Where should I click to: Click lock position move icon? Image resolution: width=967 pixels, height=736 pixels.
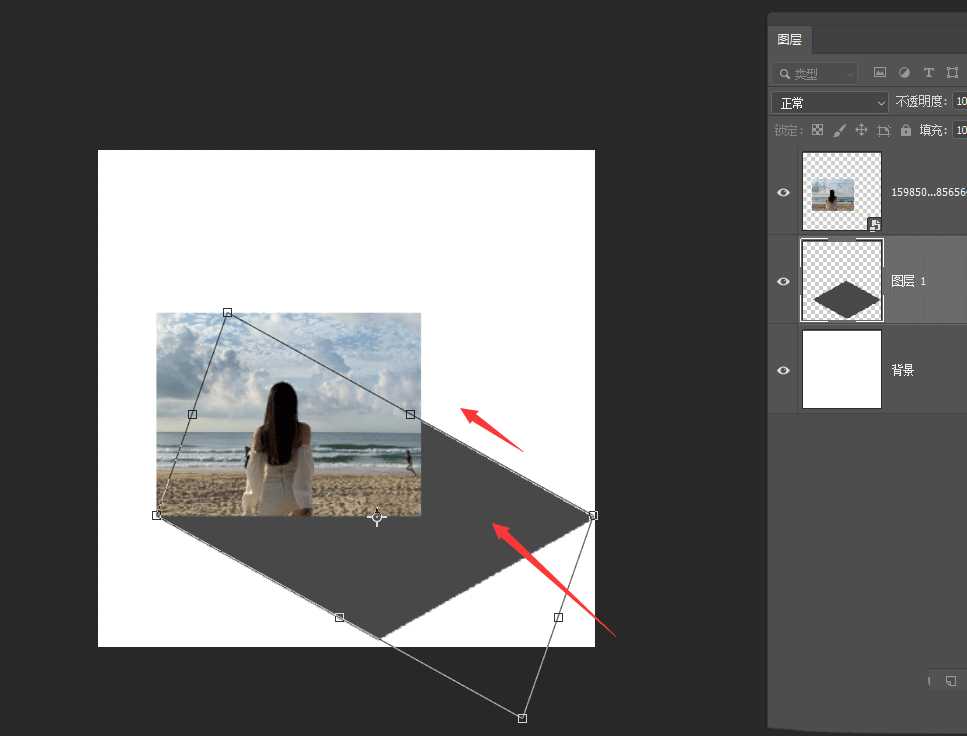click(x=861, y=130)
